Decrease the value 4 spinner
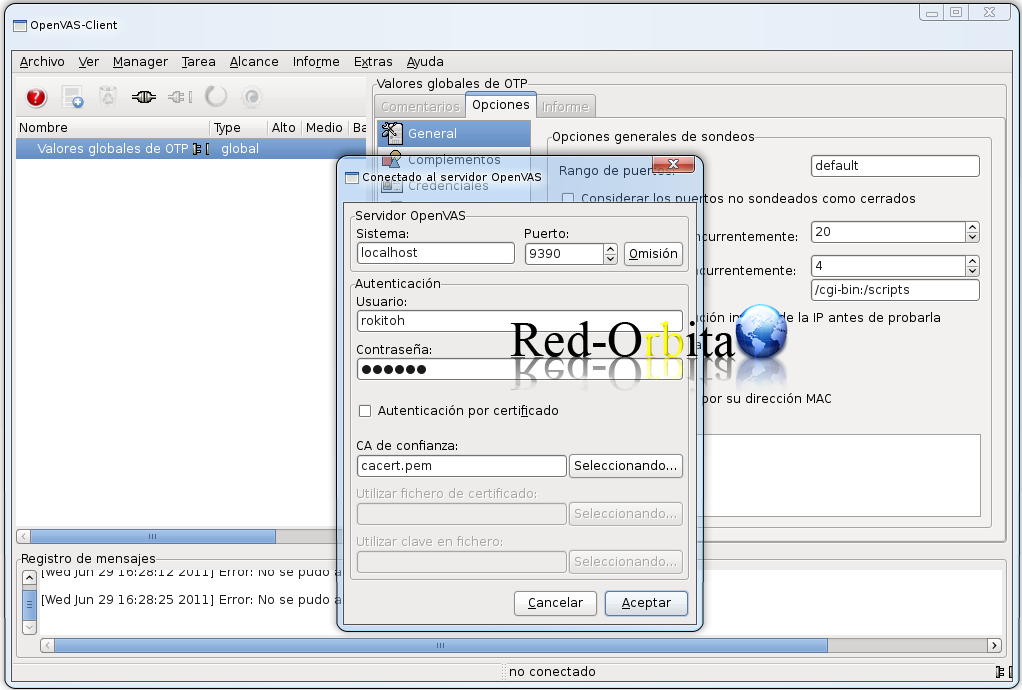 972,271
